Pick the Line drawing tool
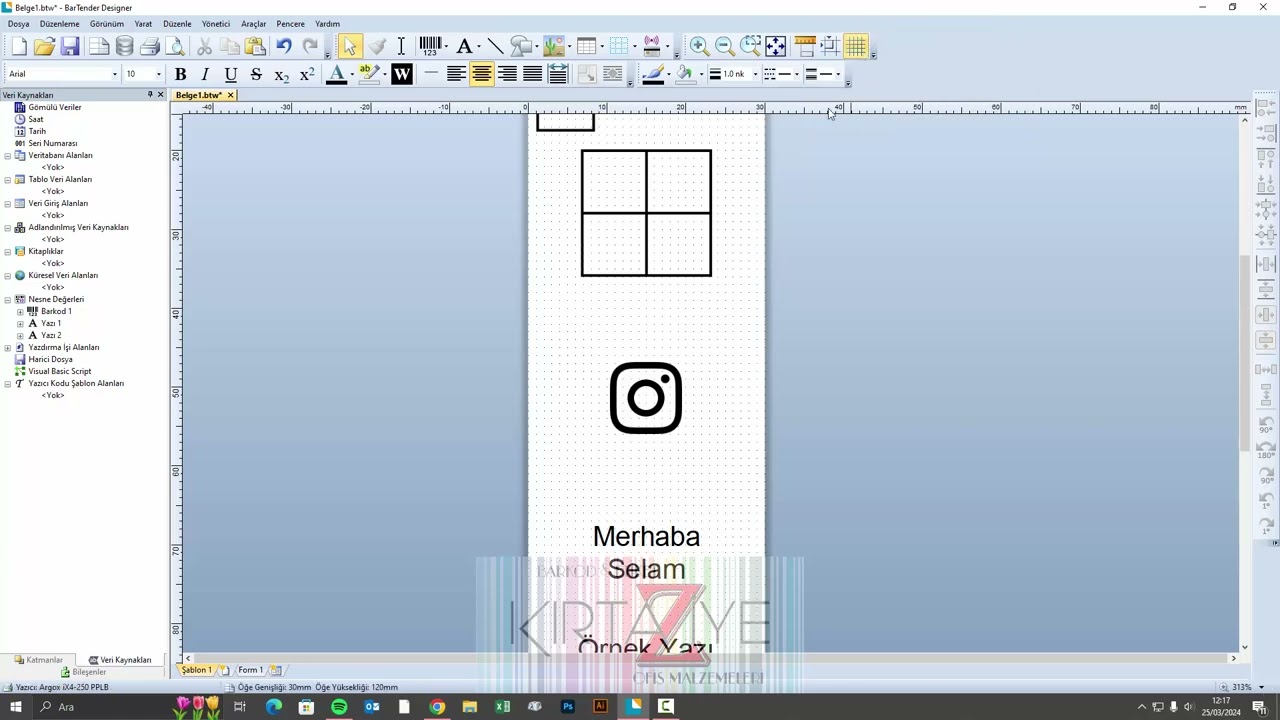 495,46
